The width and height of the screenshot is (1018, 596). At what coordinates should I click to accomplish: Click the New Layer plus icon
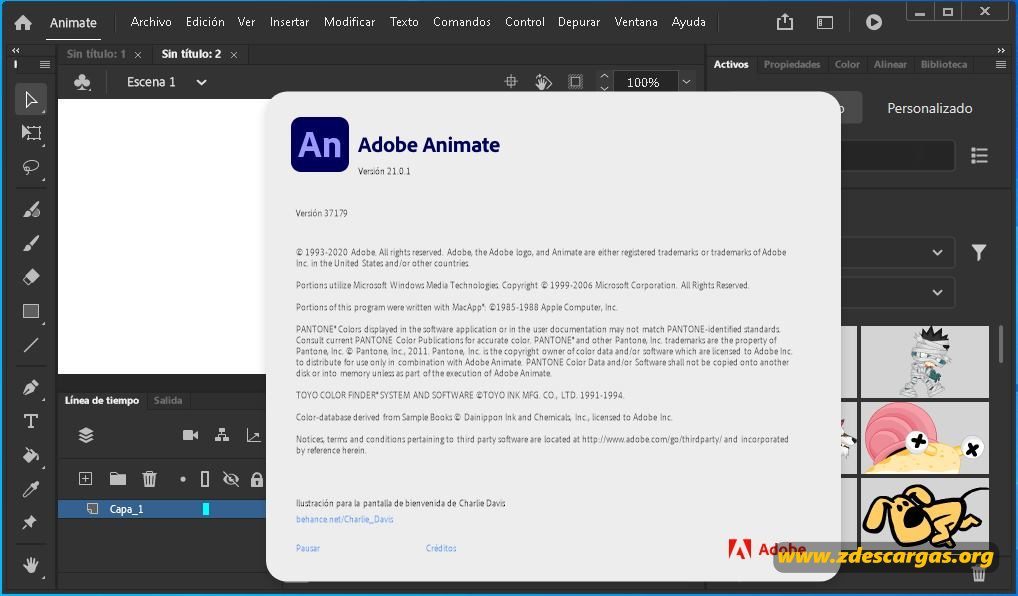pos(85,478)
